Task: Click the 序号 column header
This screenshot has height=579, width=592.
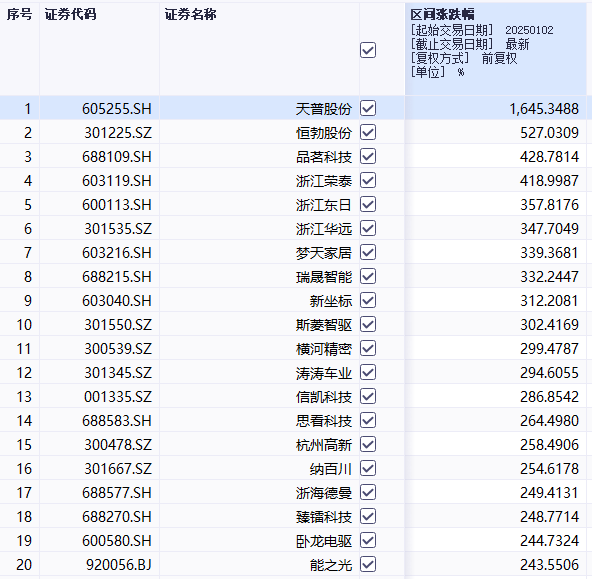Action: click(x=19, y=14)
